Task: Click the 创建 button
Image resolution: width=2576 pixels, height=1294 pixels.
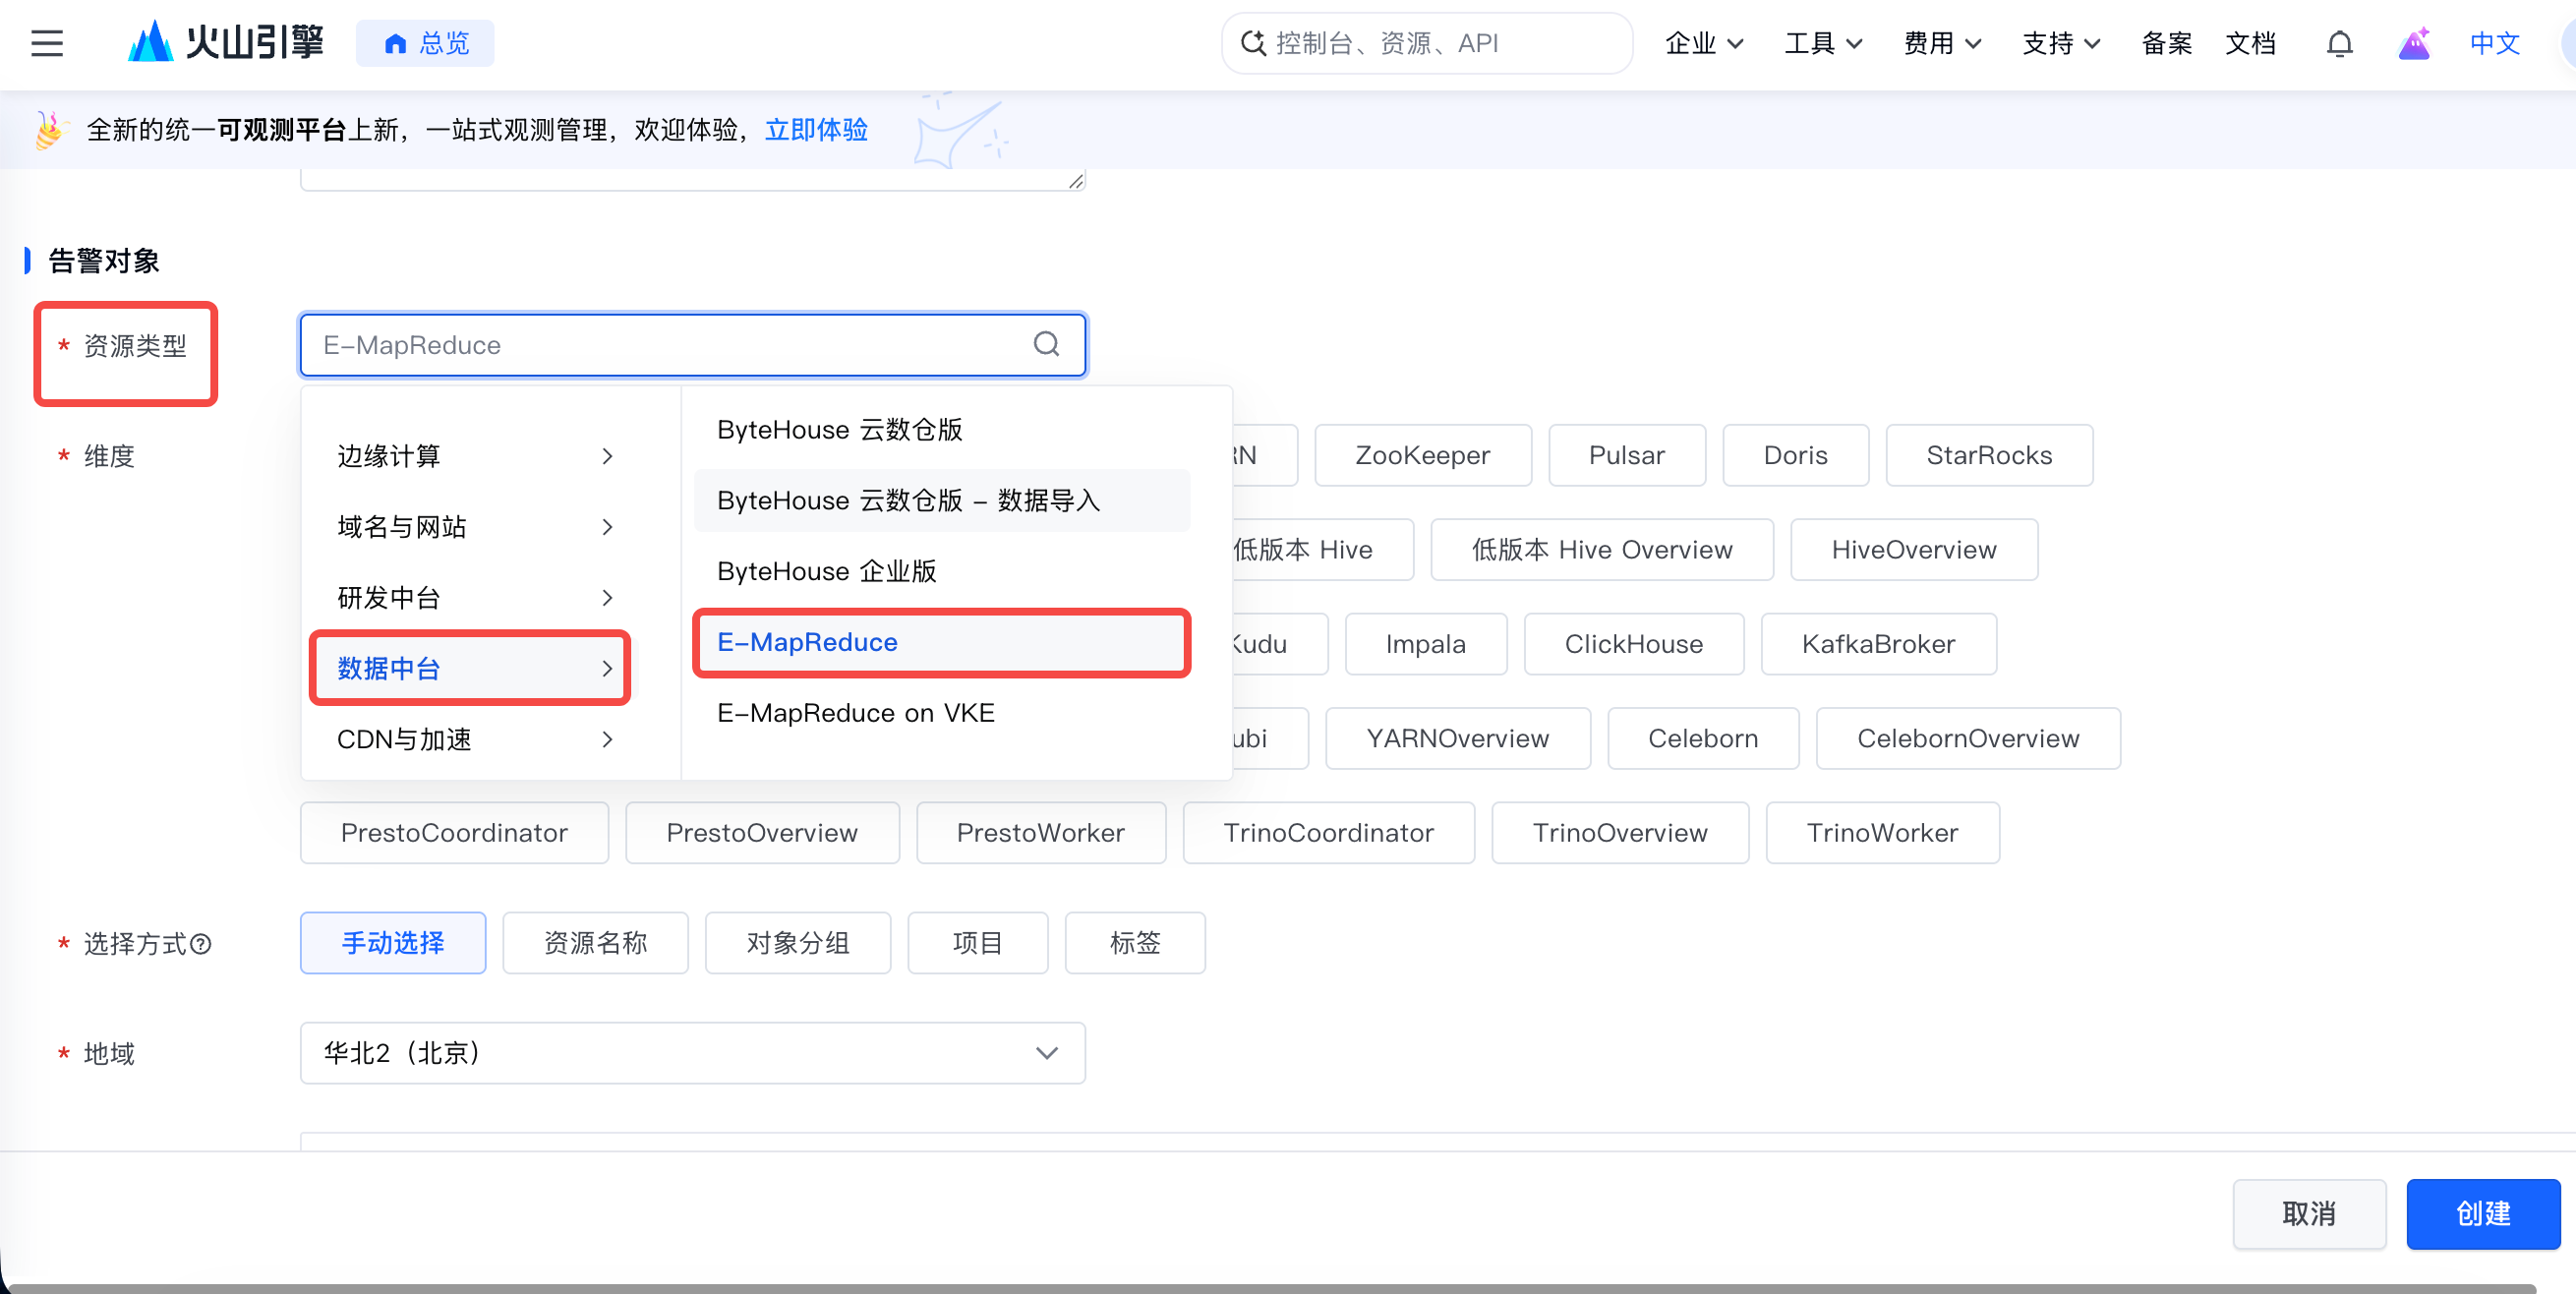Action: point(2483,1213)
